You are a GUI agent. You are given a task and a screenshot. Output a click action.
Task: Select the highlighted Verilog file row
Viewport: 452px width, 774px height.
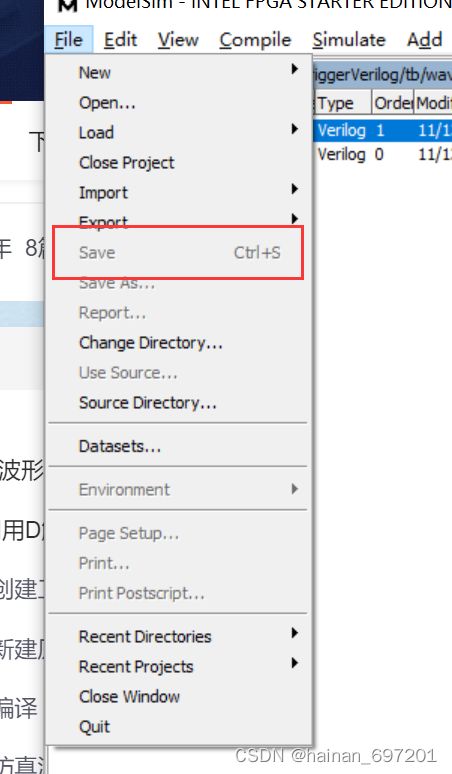click(382, 130)
